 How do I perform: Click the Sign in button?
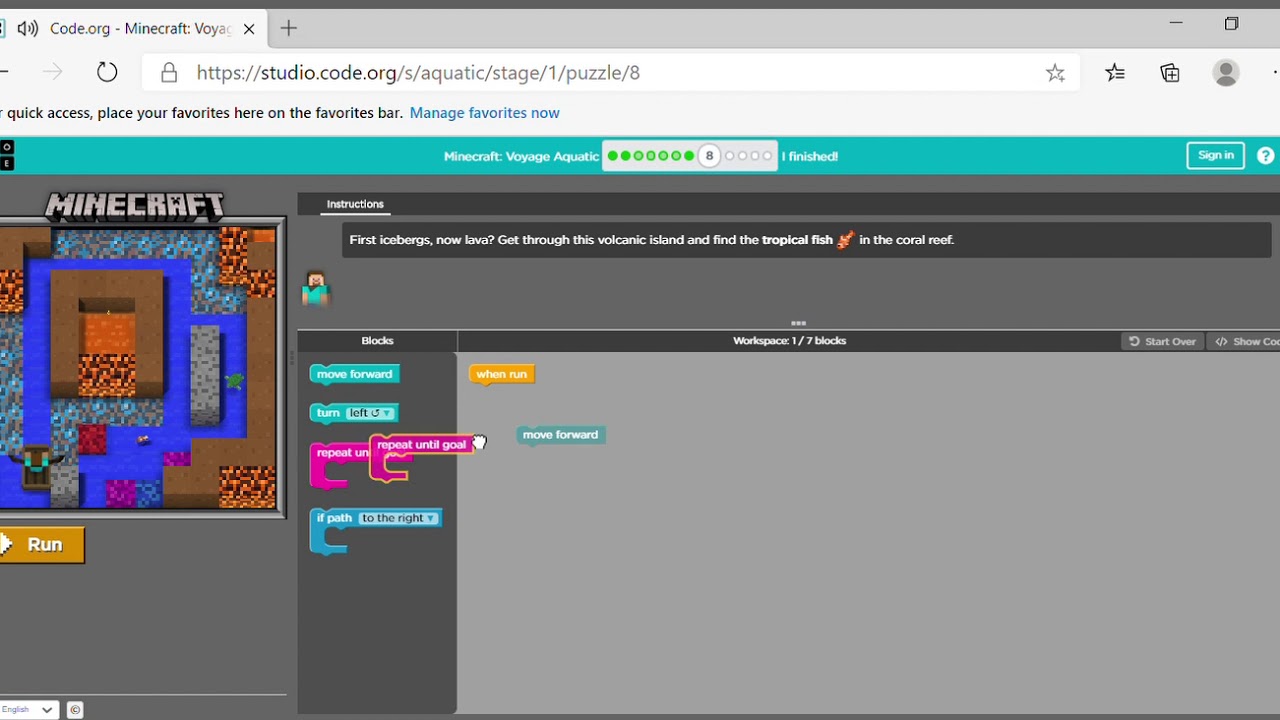1216,155
